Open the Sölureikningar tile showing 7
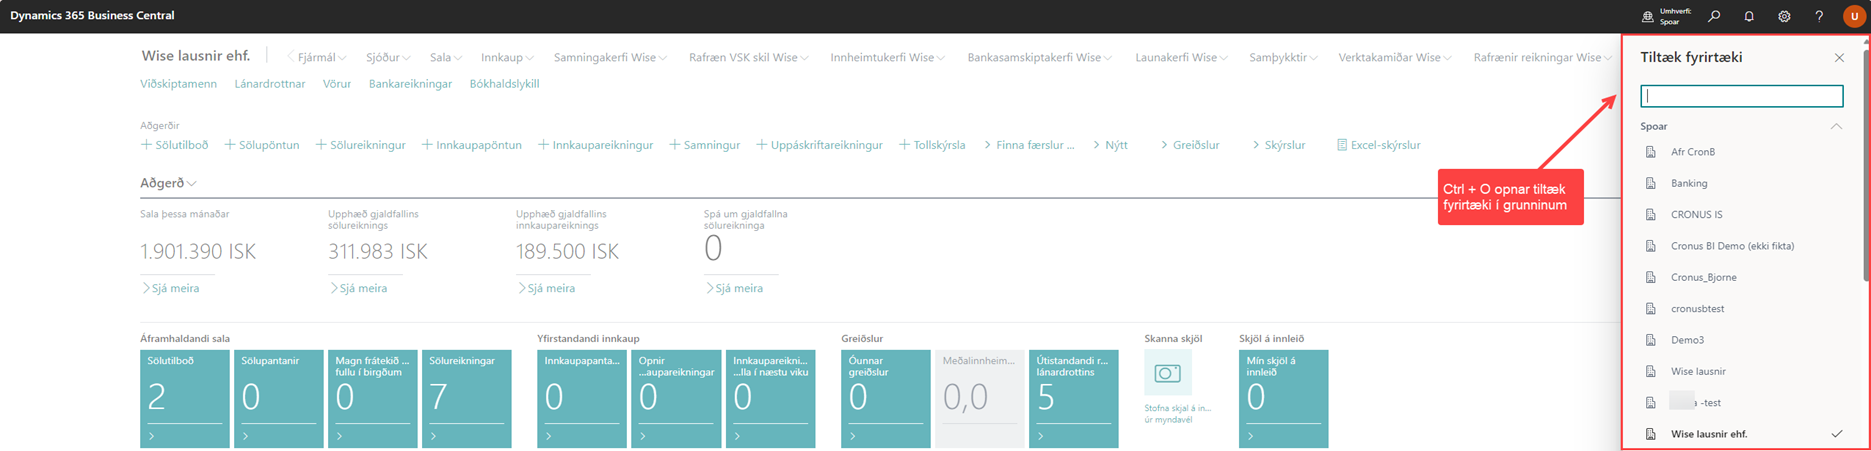The width and height of the screenshot is (1871, 451). [467, 398]
